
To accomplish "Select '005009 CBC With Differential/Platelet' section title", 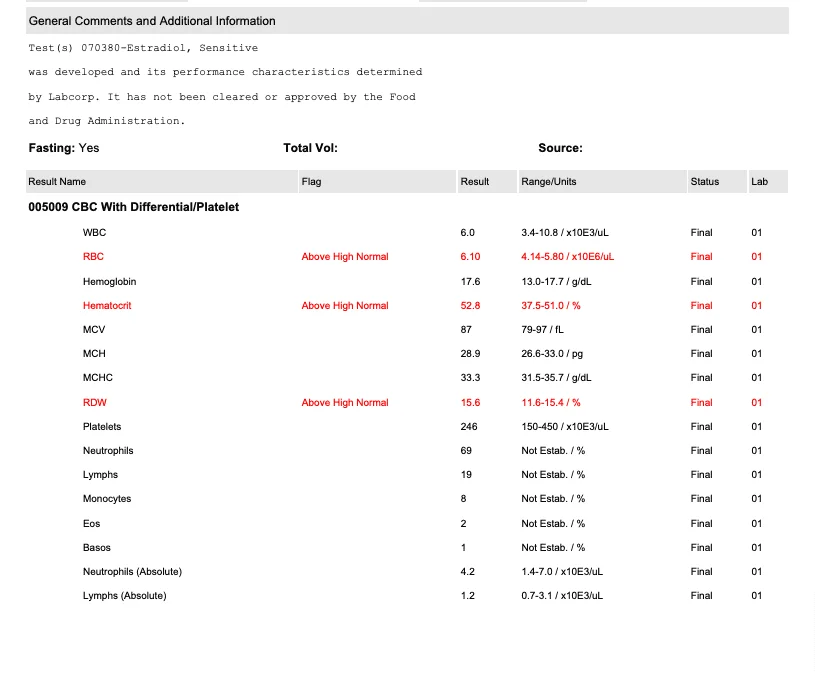I will [x=134, y=207].
